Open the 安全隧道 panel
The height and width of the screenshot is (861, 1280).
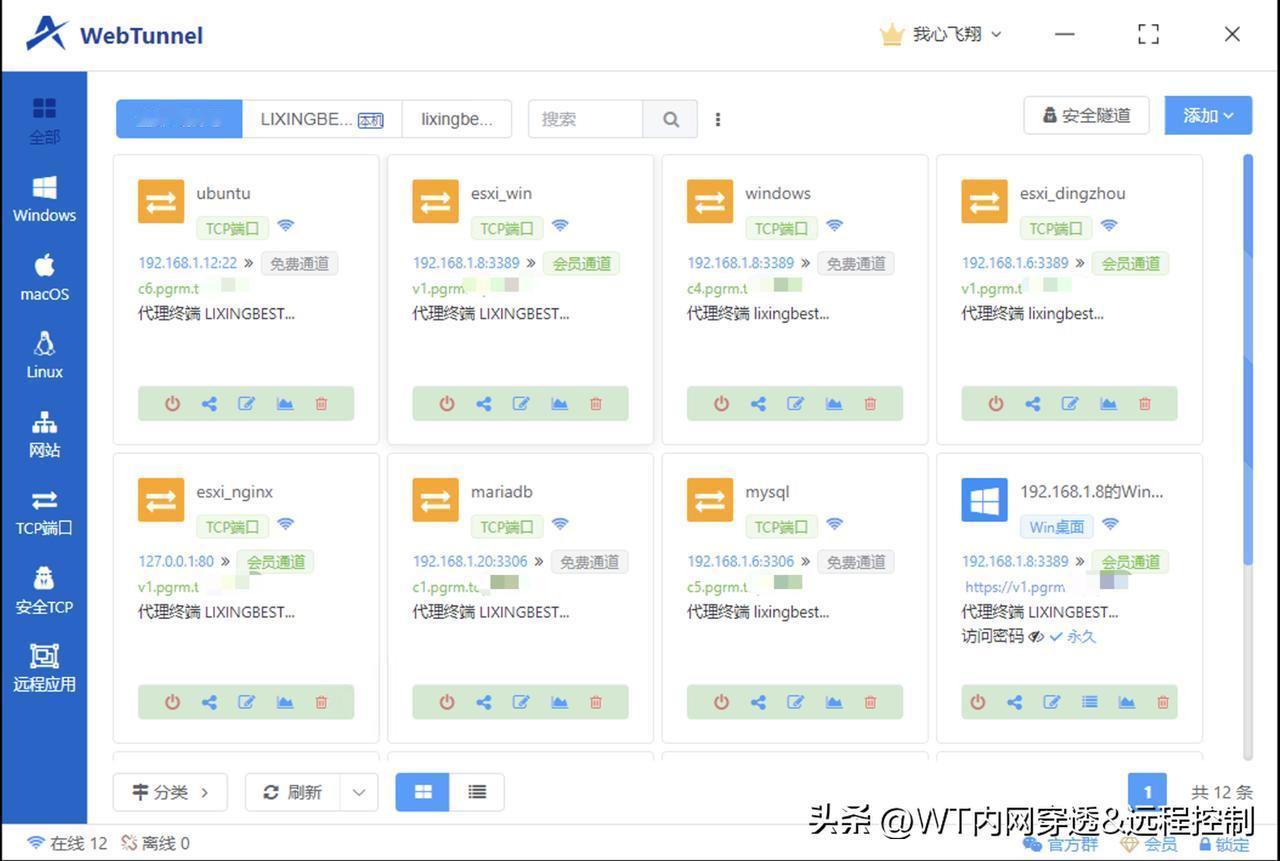coord(1086,115)
